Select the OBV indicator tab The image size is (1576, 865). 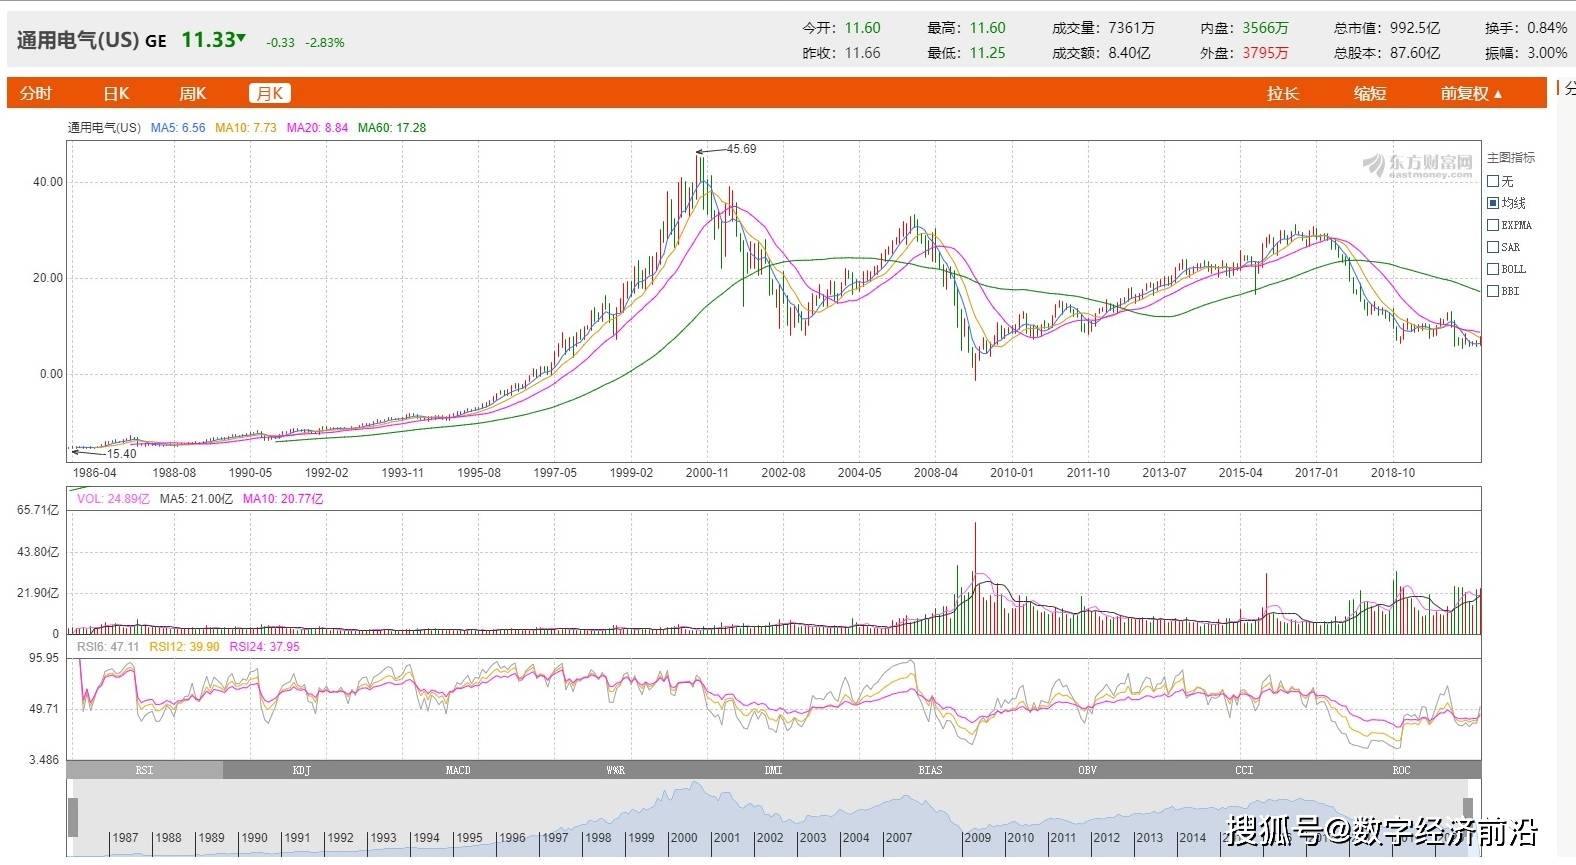1087,770
